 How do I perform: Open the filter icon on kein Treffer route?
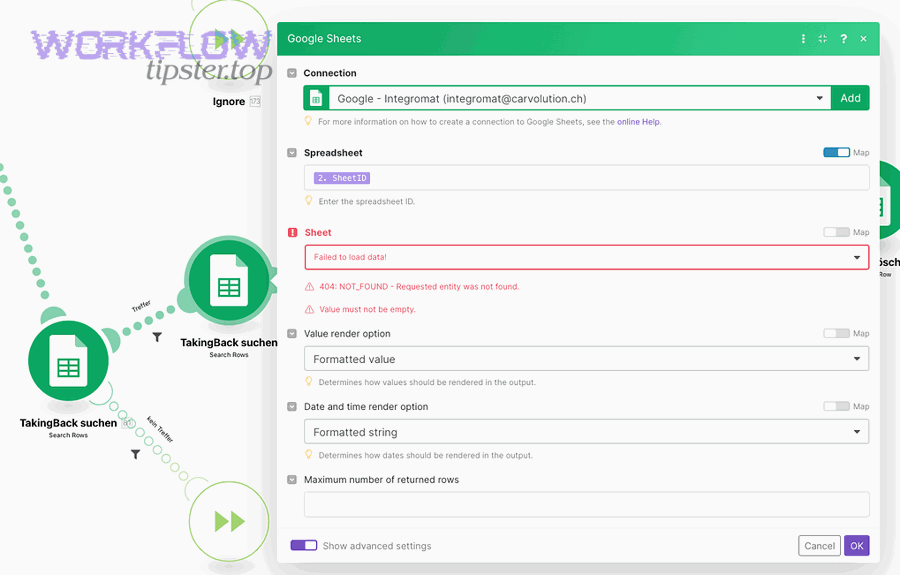point(135,454)
